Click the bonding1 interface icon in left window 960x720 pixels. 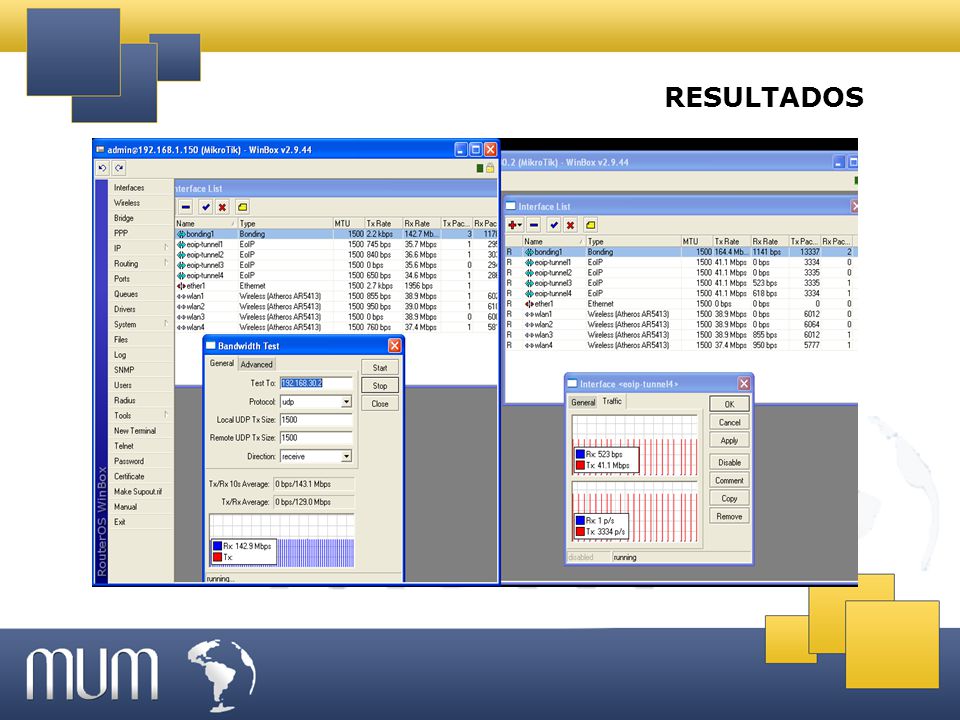(x=181, y=234)
